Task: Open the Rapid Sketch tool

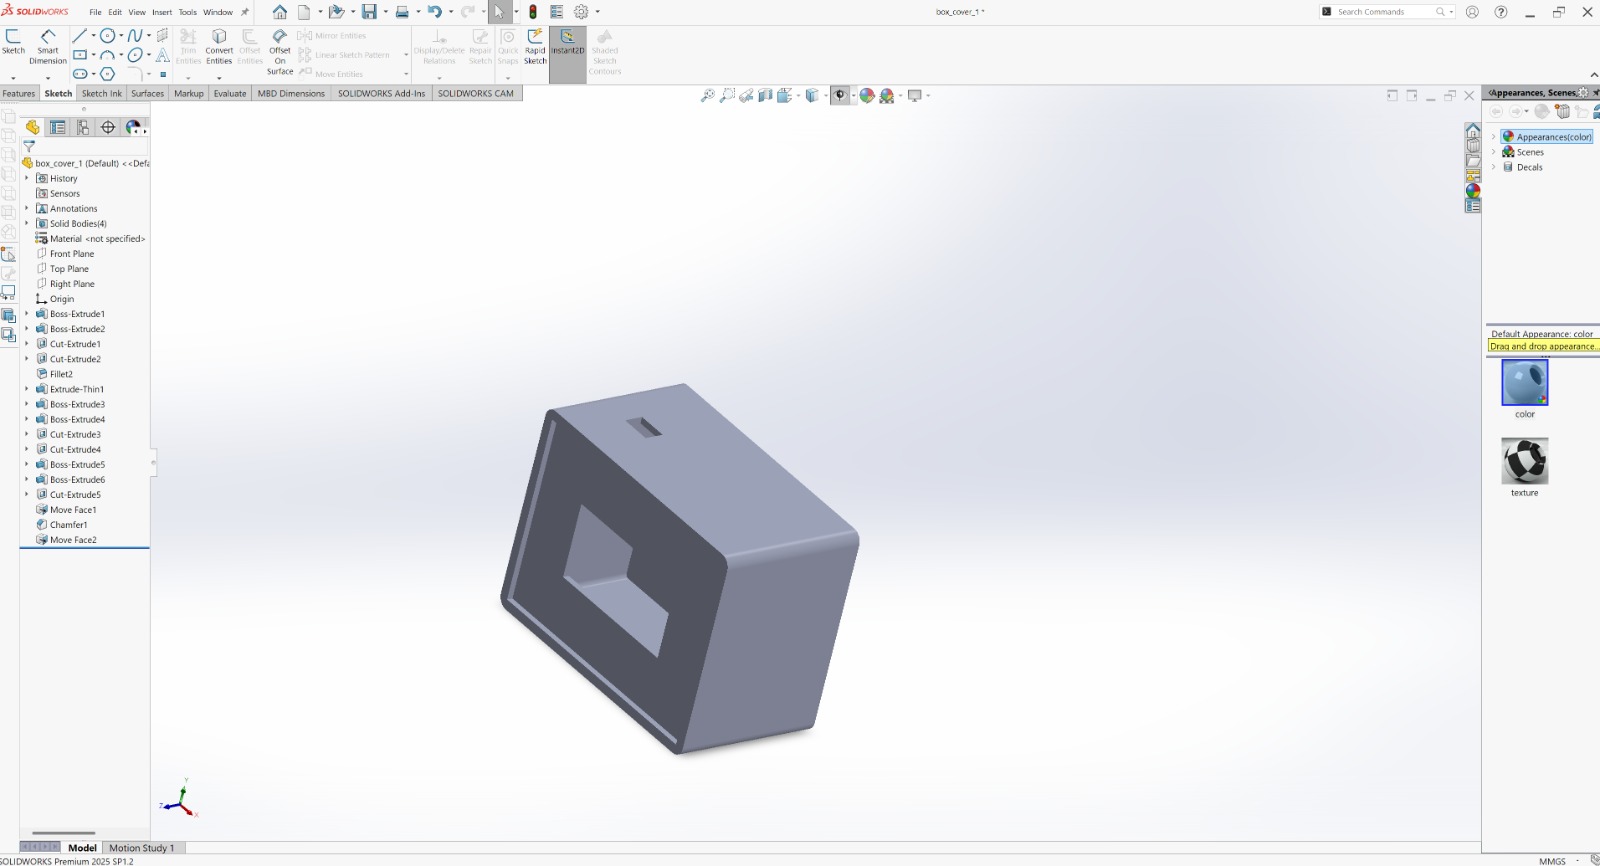Action: 535,47
